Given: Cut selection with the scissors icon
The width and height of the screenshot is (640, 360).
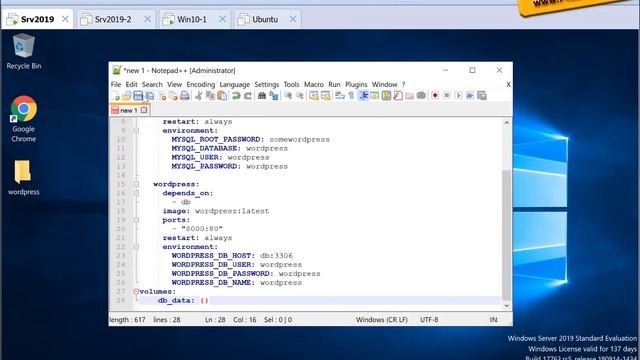Looking at the screenshot, I should click(x=198, y=96).
